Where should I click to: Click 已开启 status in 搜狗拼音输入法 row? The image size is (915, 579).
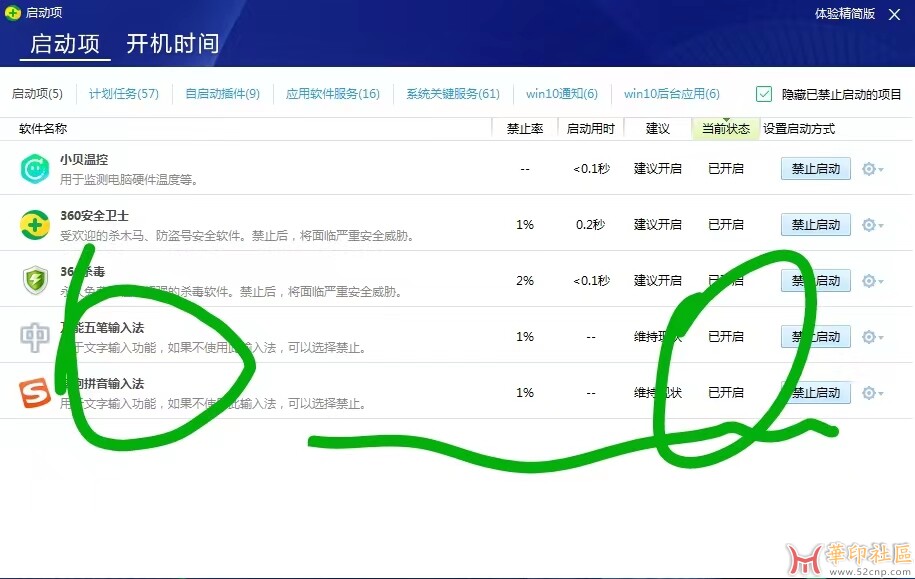726,393
